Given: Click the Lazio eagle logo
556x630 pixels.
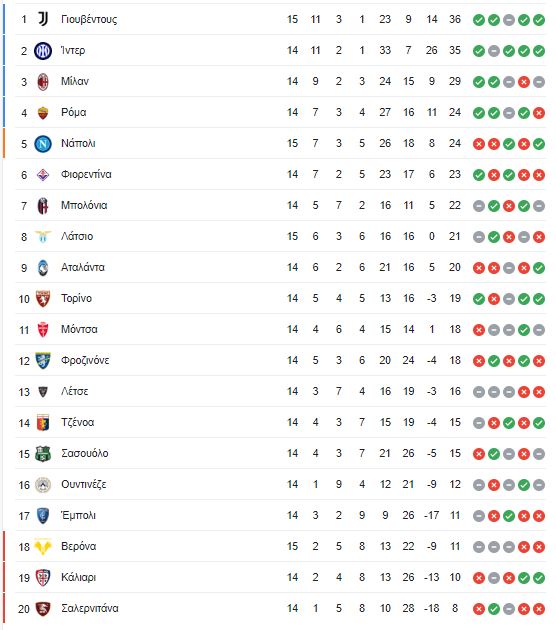Looking at the screenshot, I should click(x=43, y=237).
